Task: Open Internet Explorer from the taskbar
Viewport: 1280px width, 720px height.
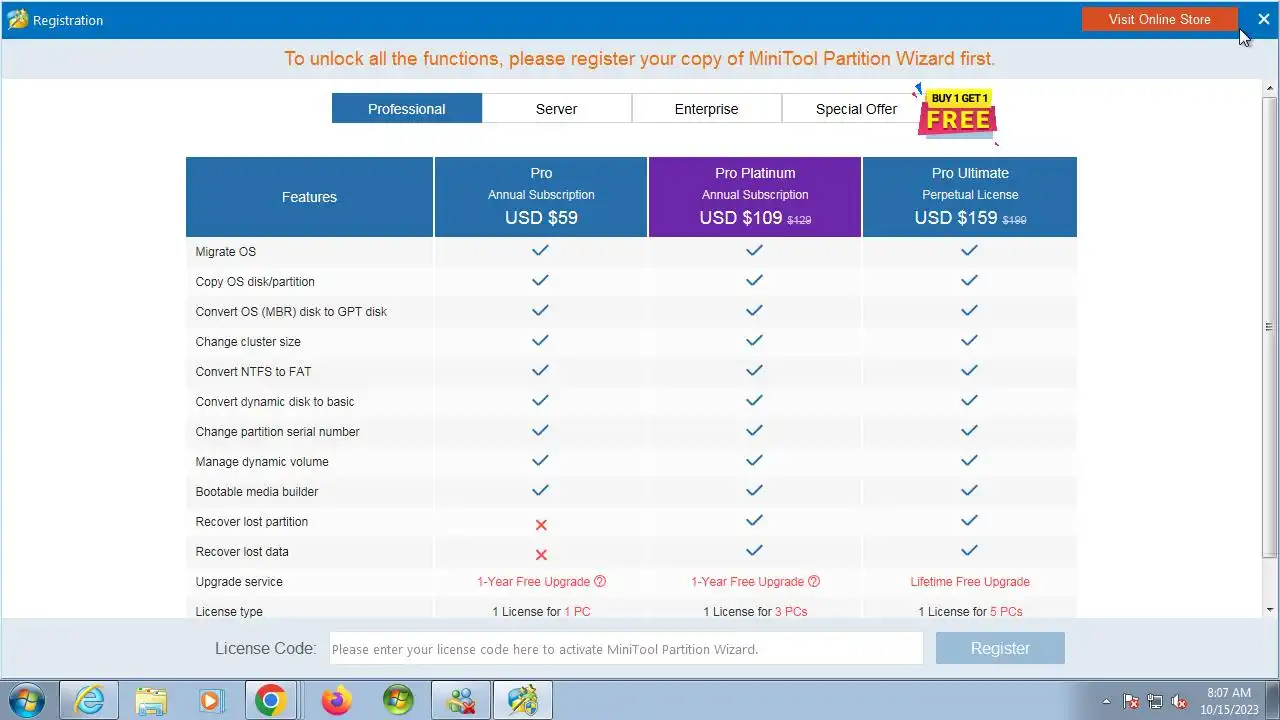Action: 89,700
